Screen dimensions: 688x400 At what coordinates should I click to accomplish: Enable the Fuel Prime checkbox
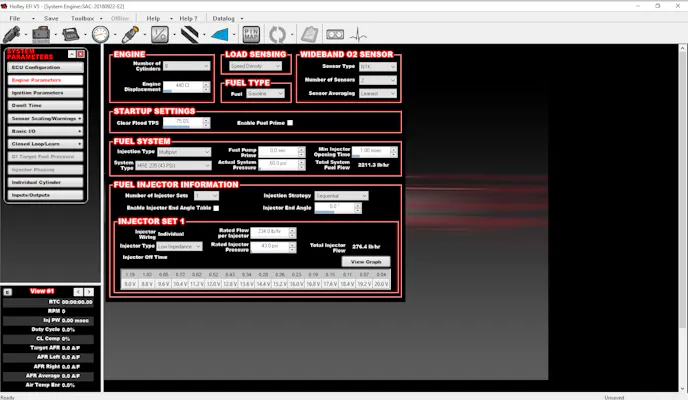pyautogui.click(x=290, y=123)
